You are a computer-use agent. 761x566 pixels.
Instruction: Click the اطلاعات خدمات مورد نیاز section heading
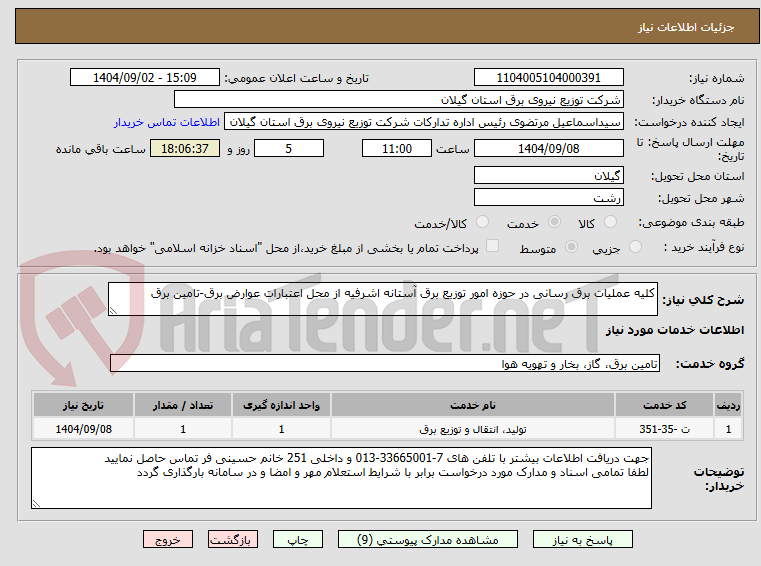tap(675, 330)
